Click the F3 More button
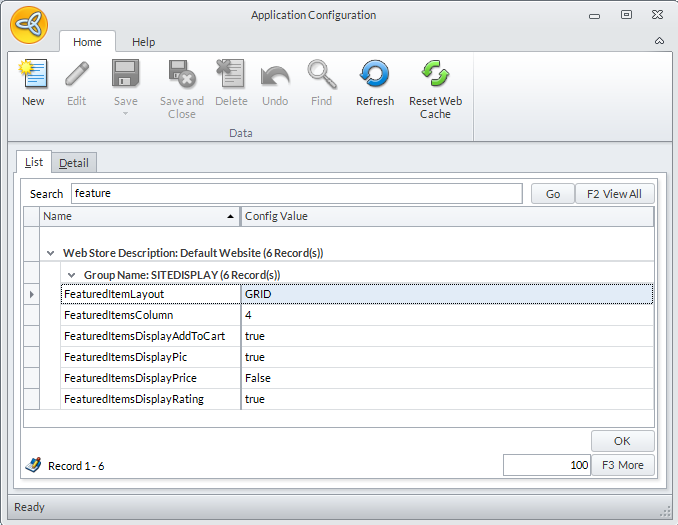Viewport: 678px width, 525px height. [x=623, y=465]
